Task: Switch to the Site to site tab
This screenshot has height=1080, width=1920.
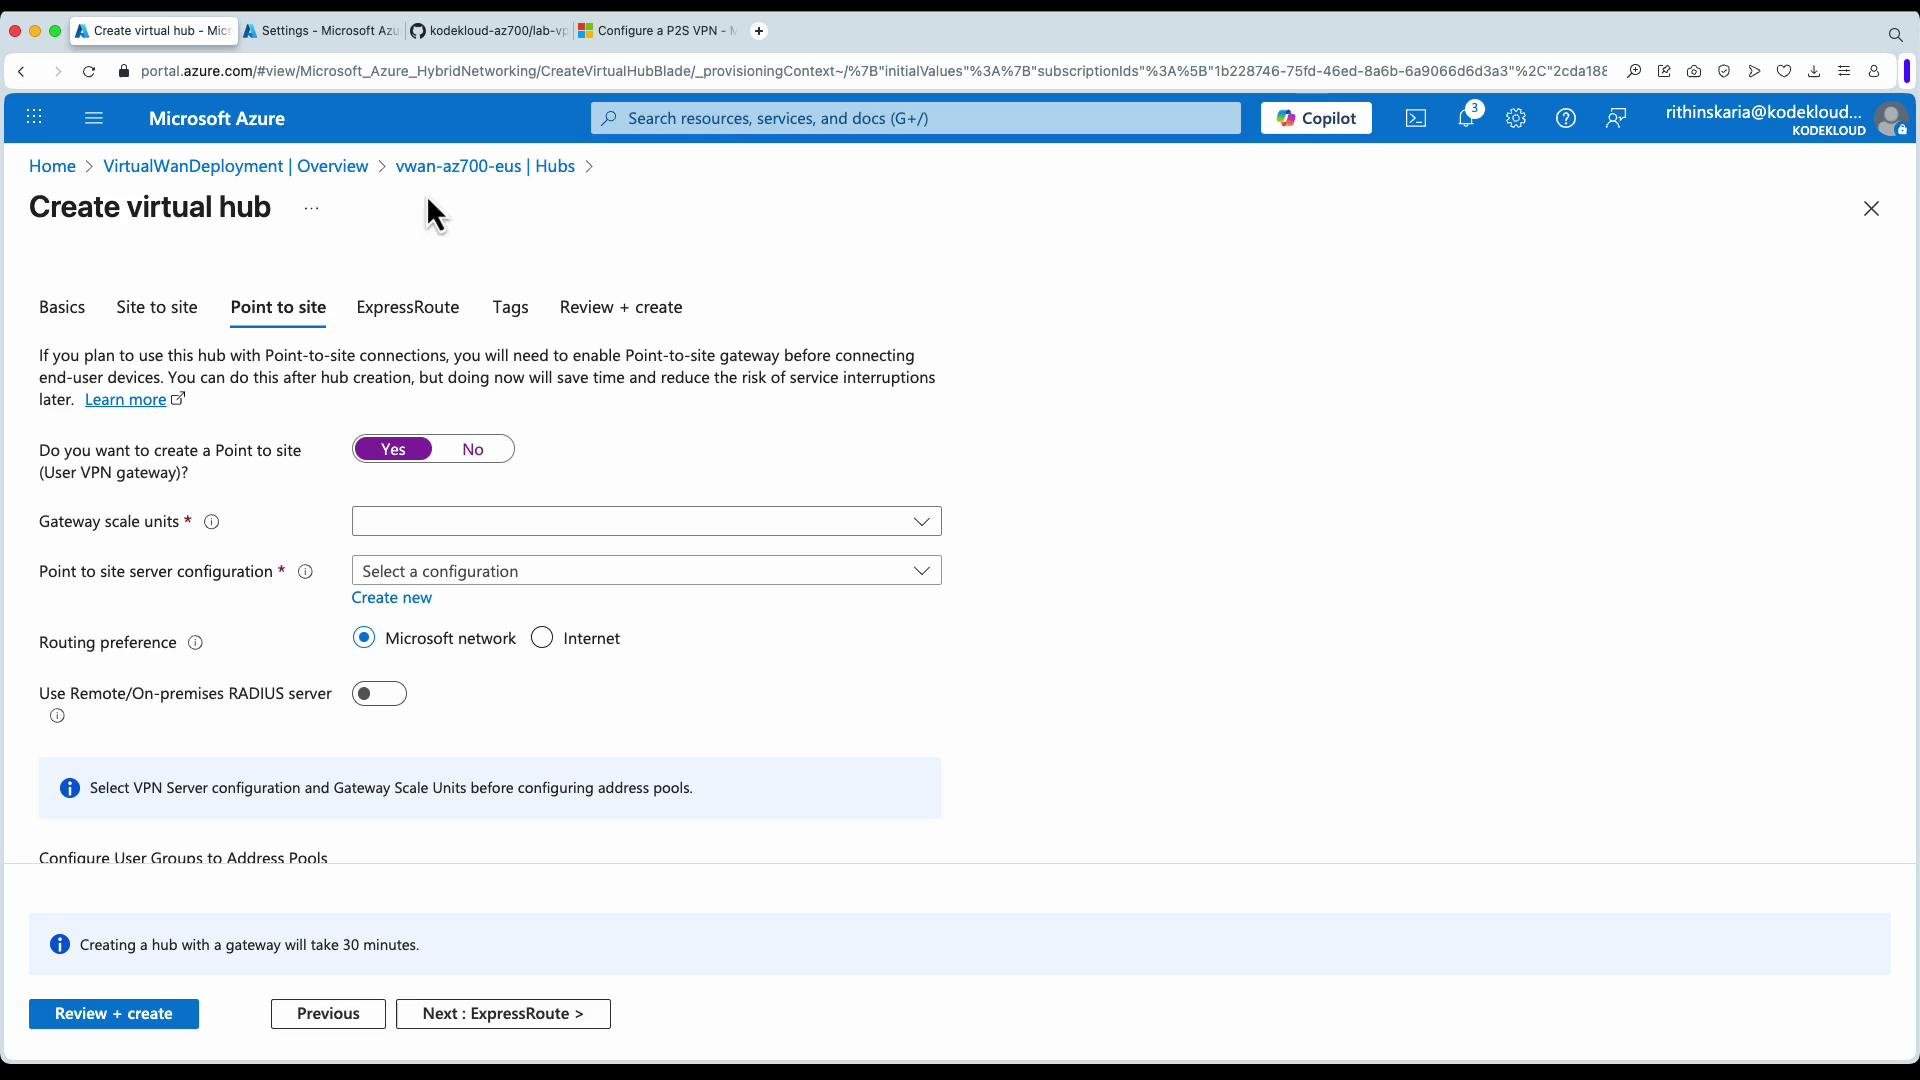Action: [157, 308]
